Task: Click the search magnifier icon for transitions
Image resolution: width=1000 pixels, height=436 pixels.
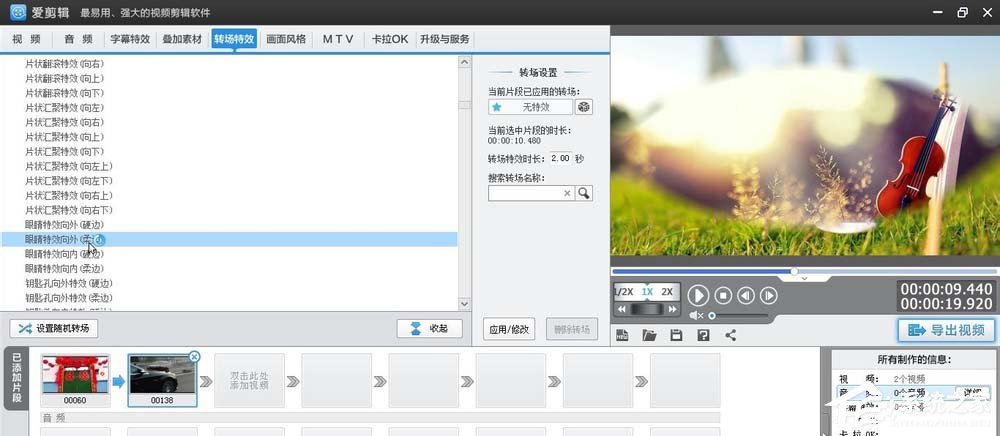Action: (584, 193)
